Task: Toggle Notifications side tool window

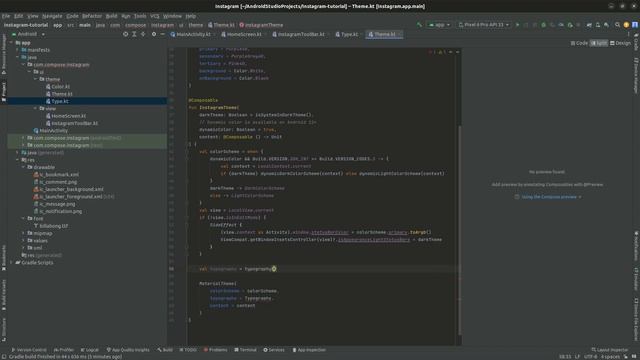Action: (x=636, y=246)
